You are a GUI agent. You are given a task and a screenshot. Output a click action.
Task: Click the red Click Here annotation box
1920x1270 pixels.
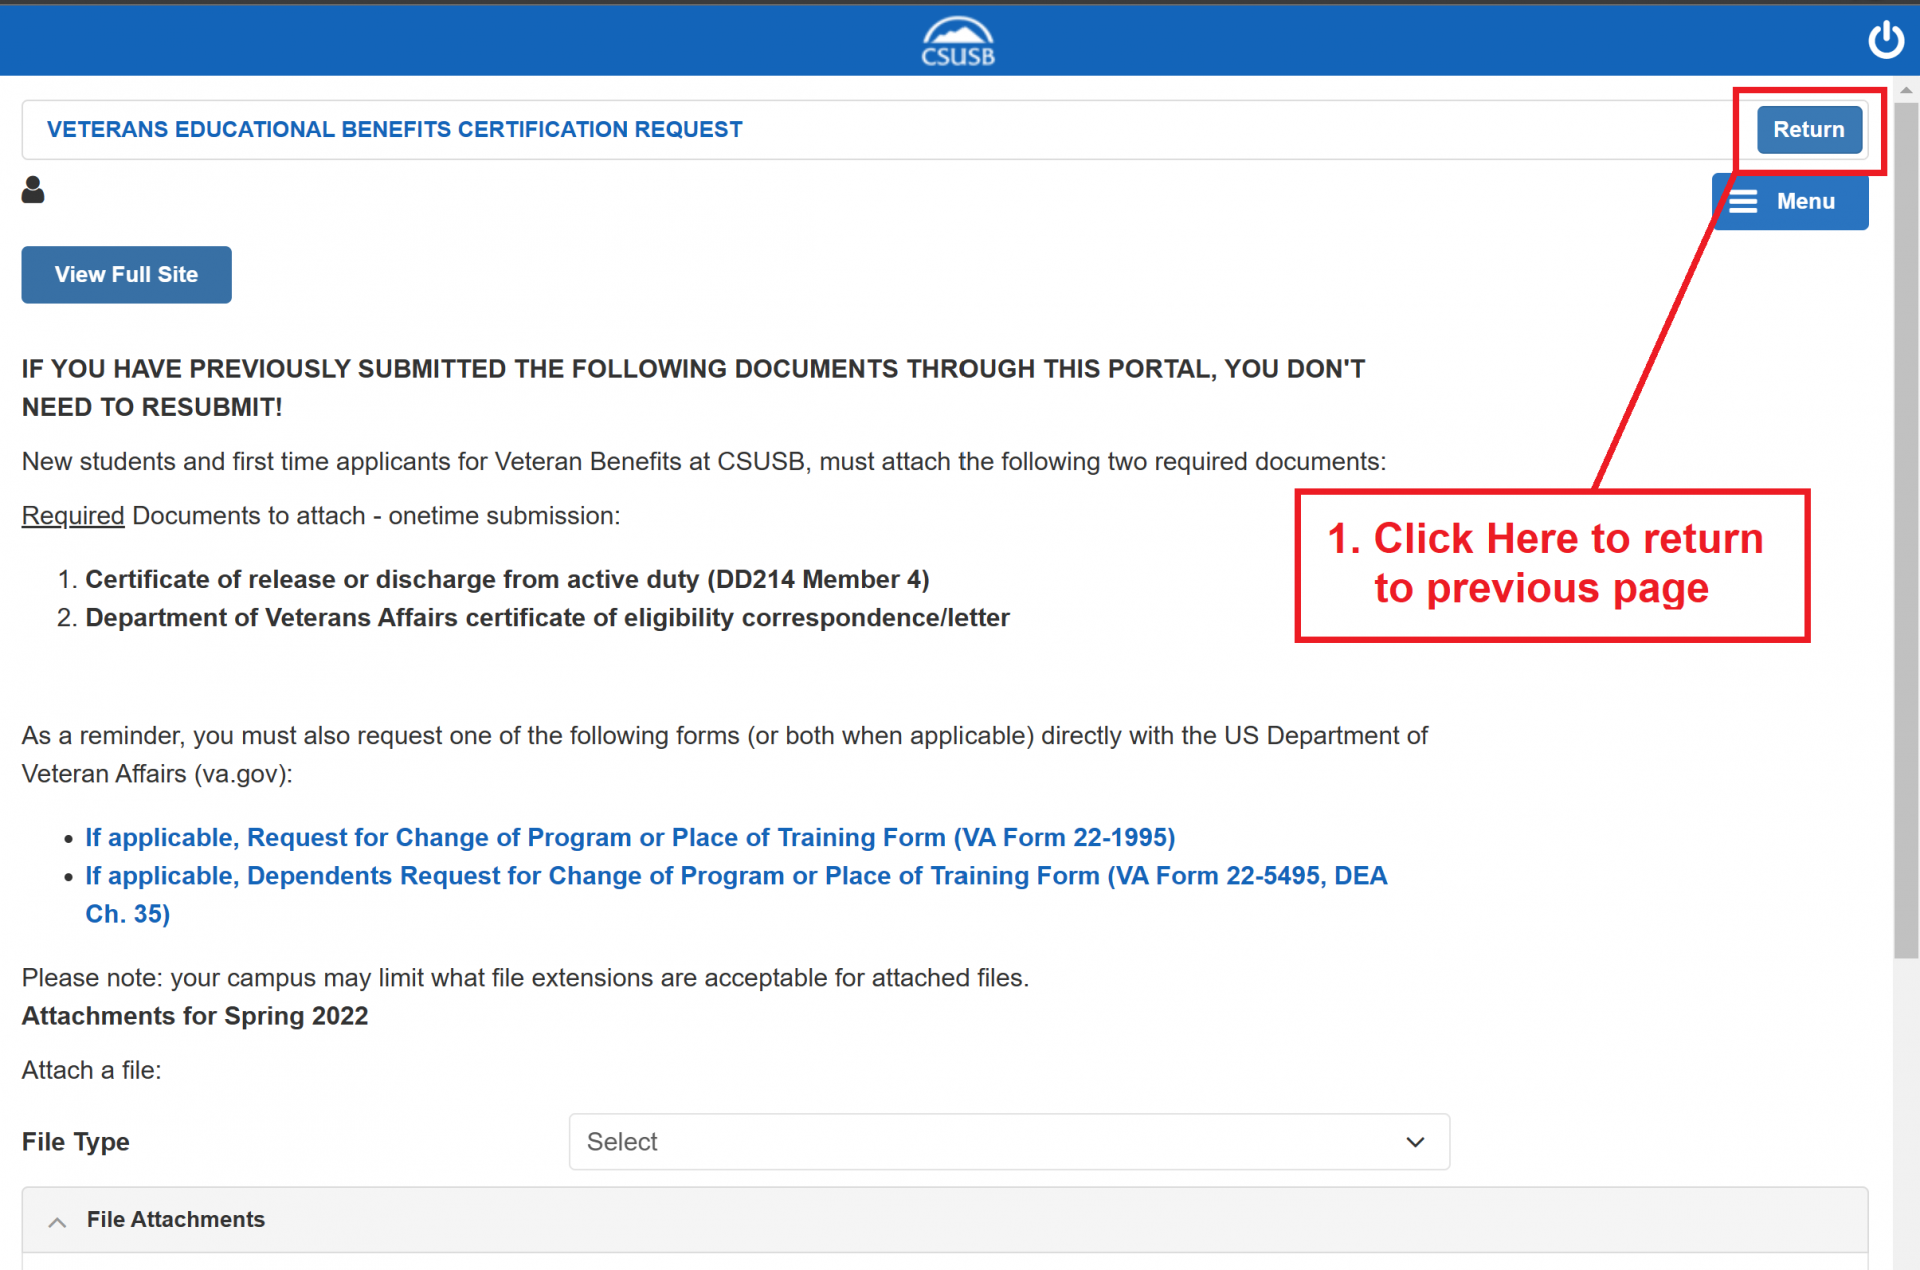pos(1551,565)
